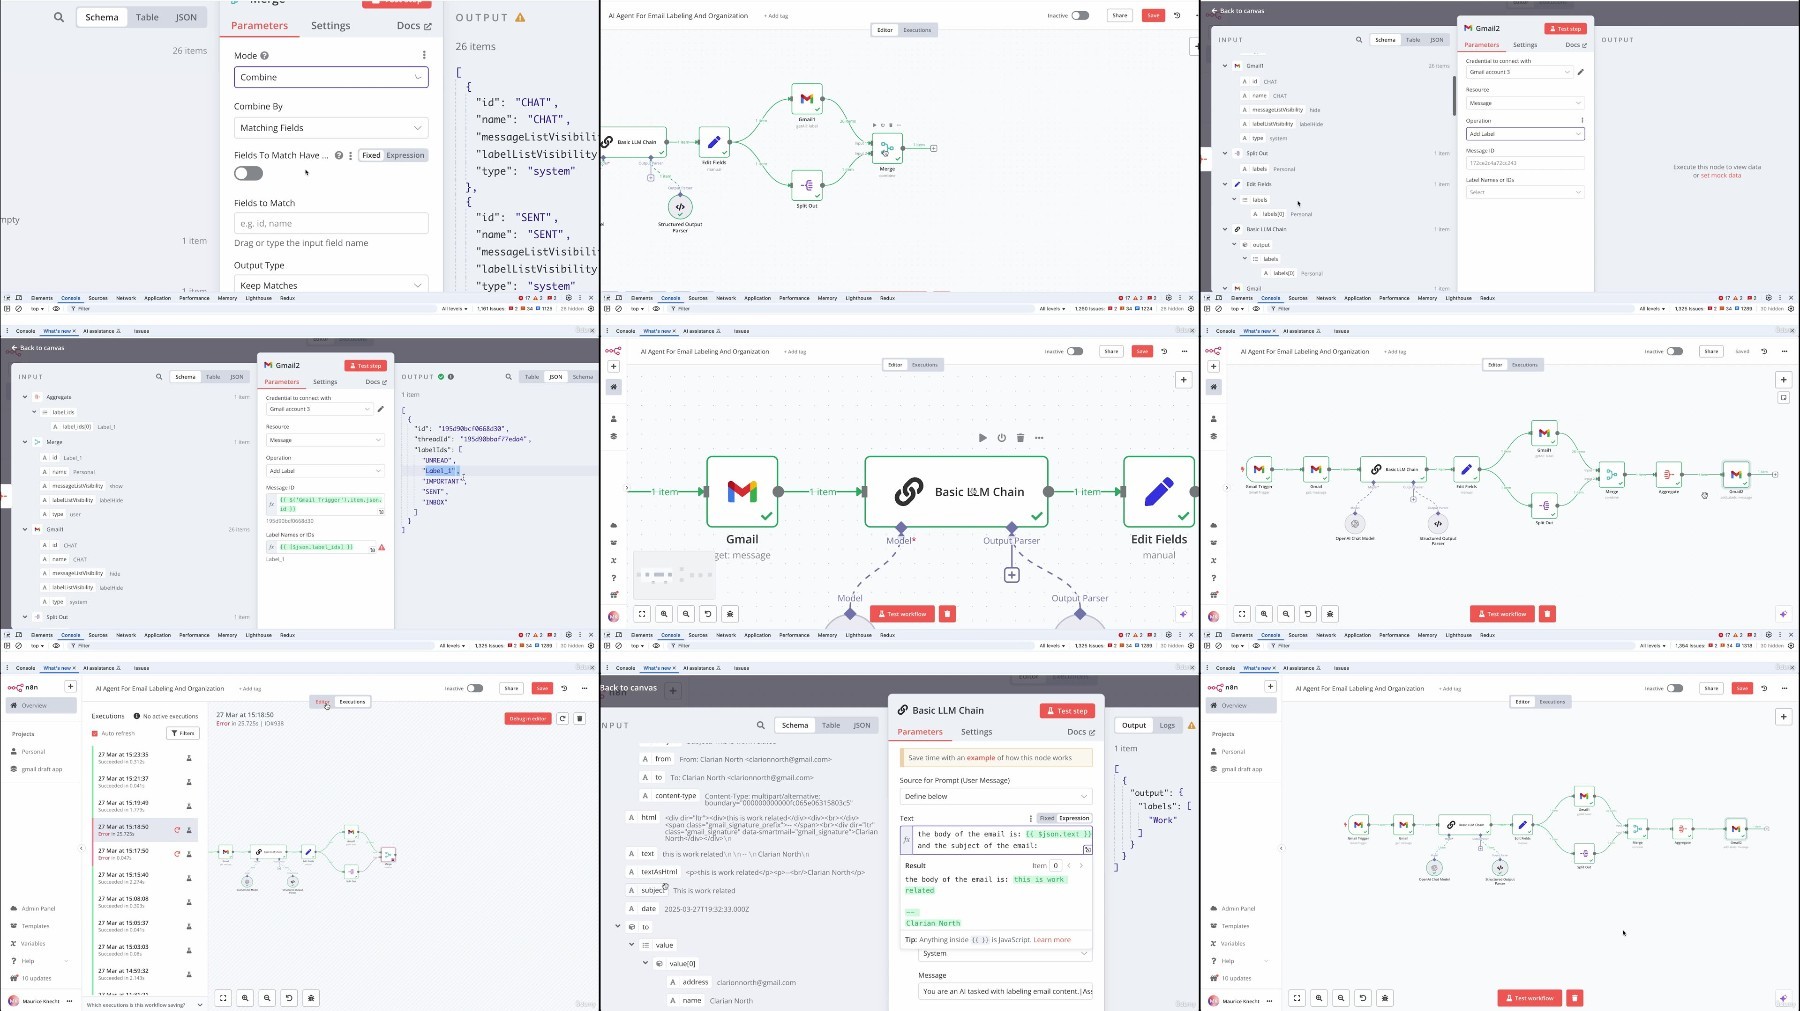Image resolution: width=1800 pixels, height=1011 pixels.
Task: Toggle Inactive switch above the zoomed Basic LLM Chain canvas
Action: click(1075, 351)
